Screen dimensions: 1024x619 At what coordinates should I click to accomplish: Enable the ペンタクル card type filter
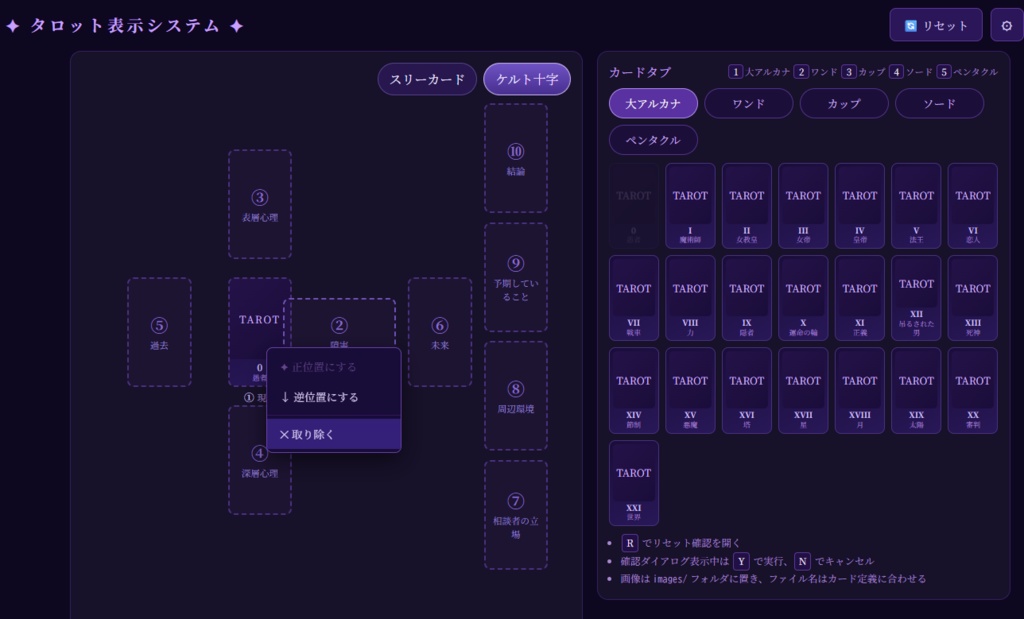coord(653,140)
